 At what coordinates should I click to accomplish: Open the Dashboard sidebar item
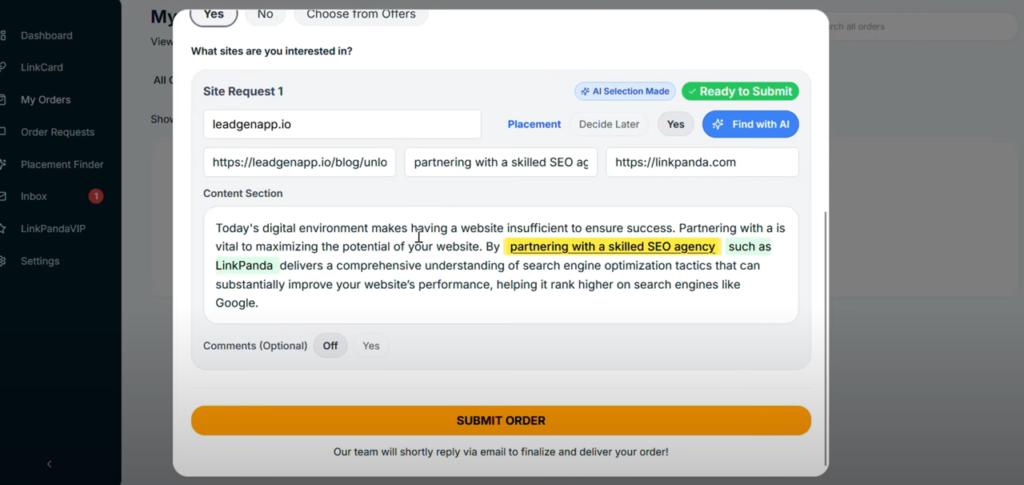click(46, 36)
